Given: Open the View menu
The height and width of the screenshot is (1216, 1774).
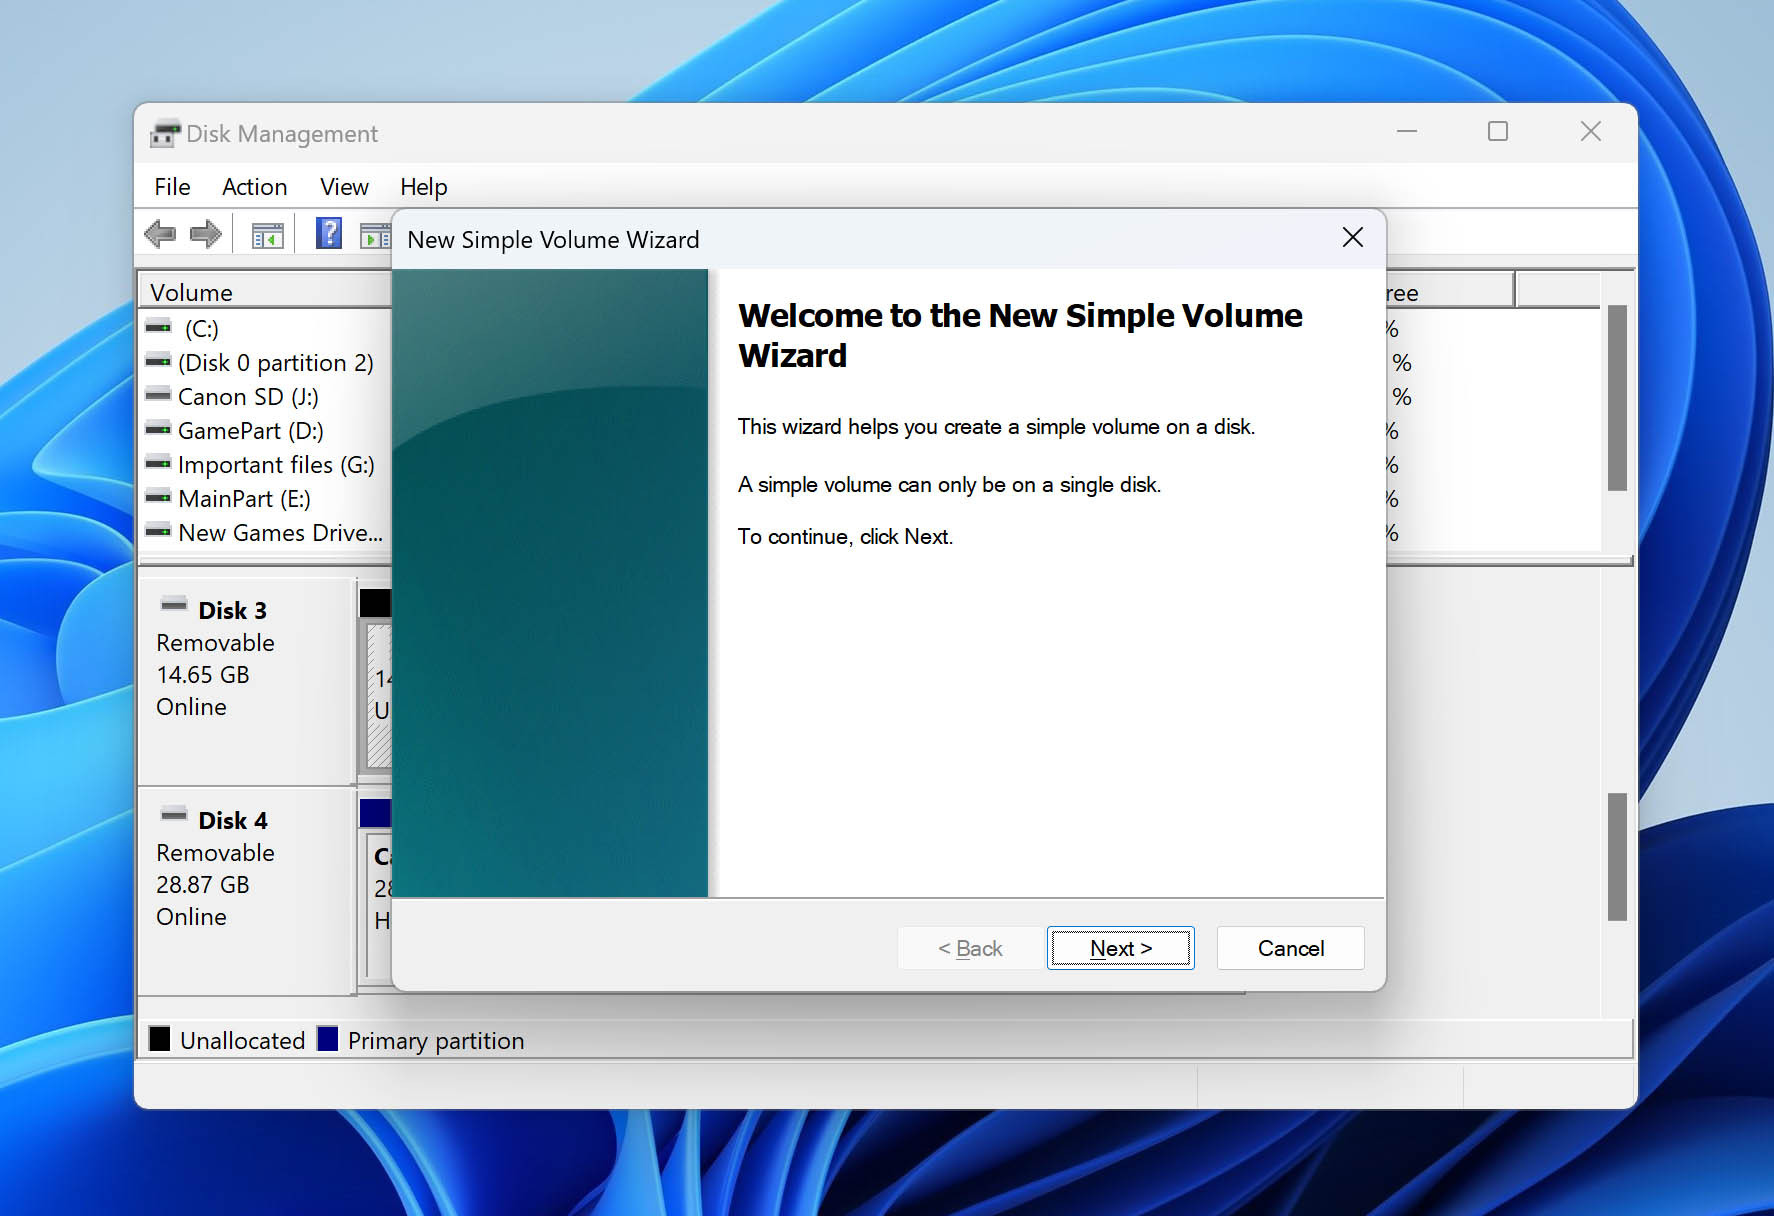Looking at the screenshot, I should [344, 187].
